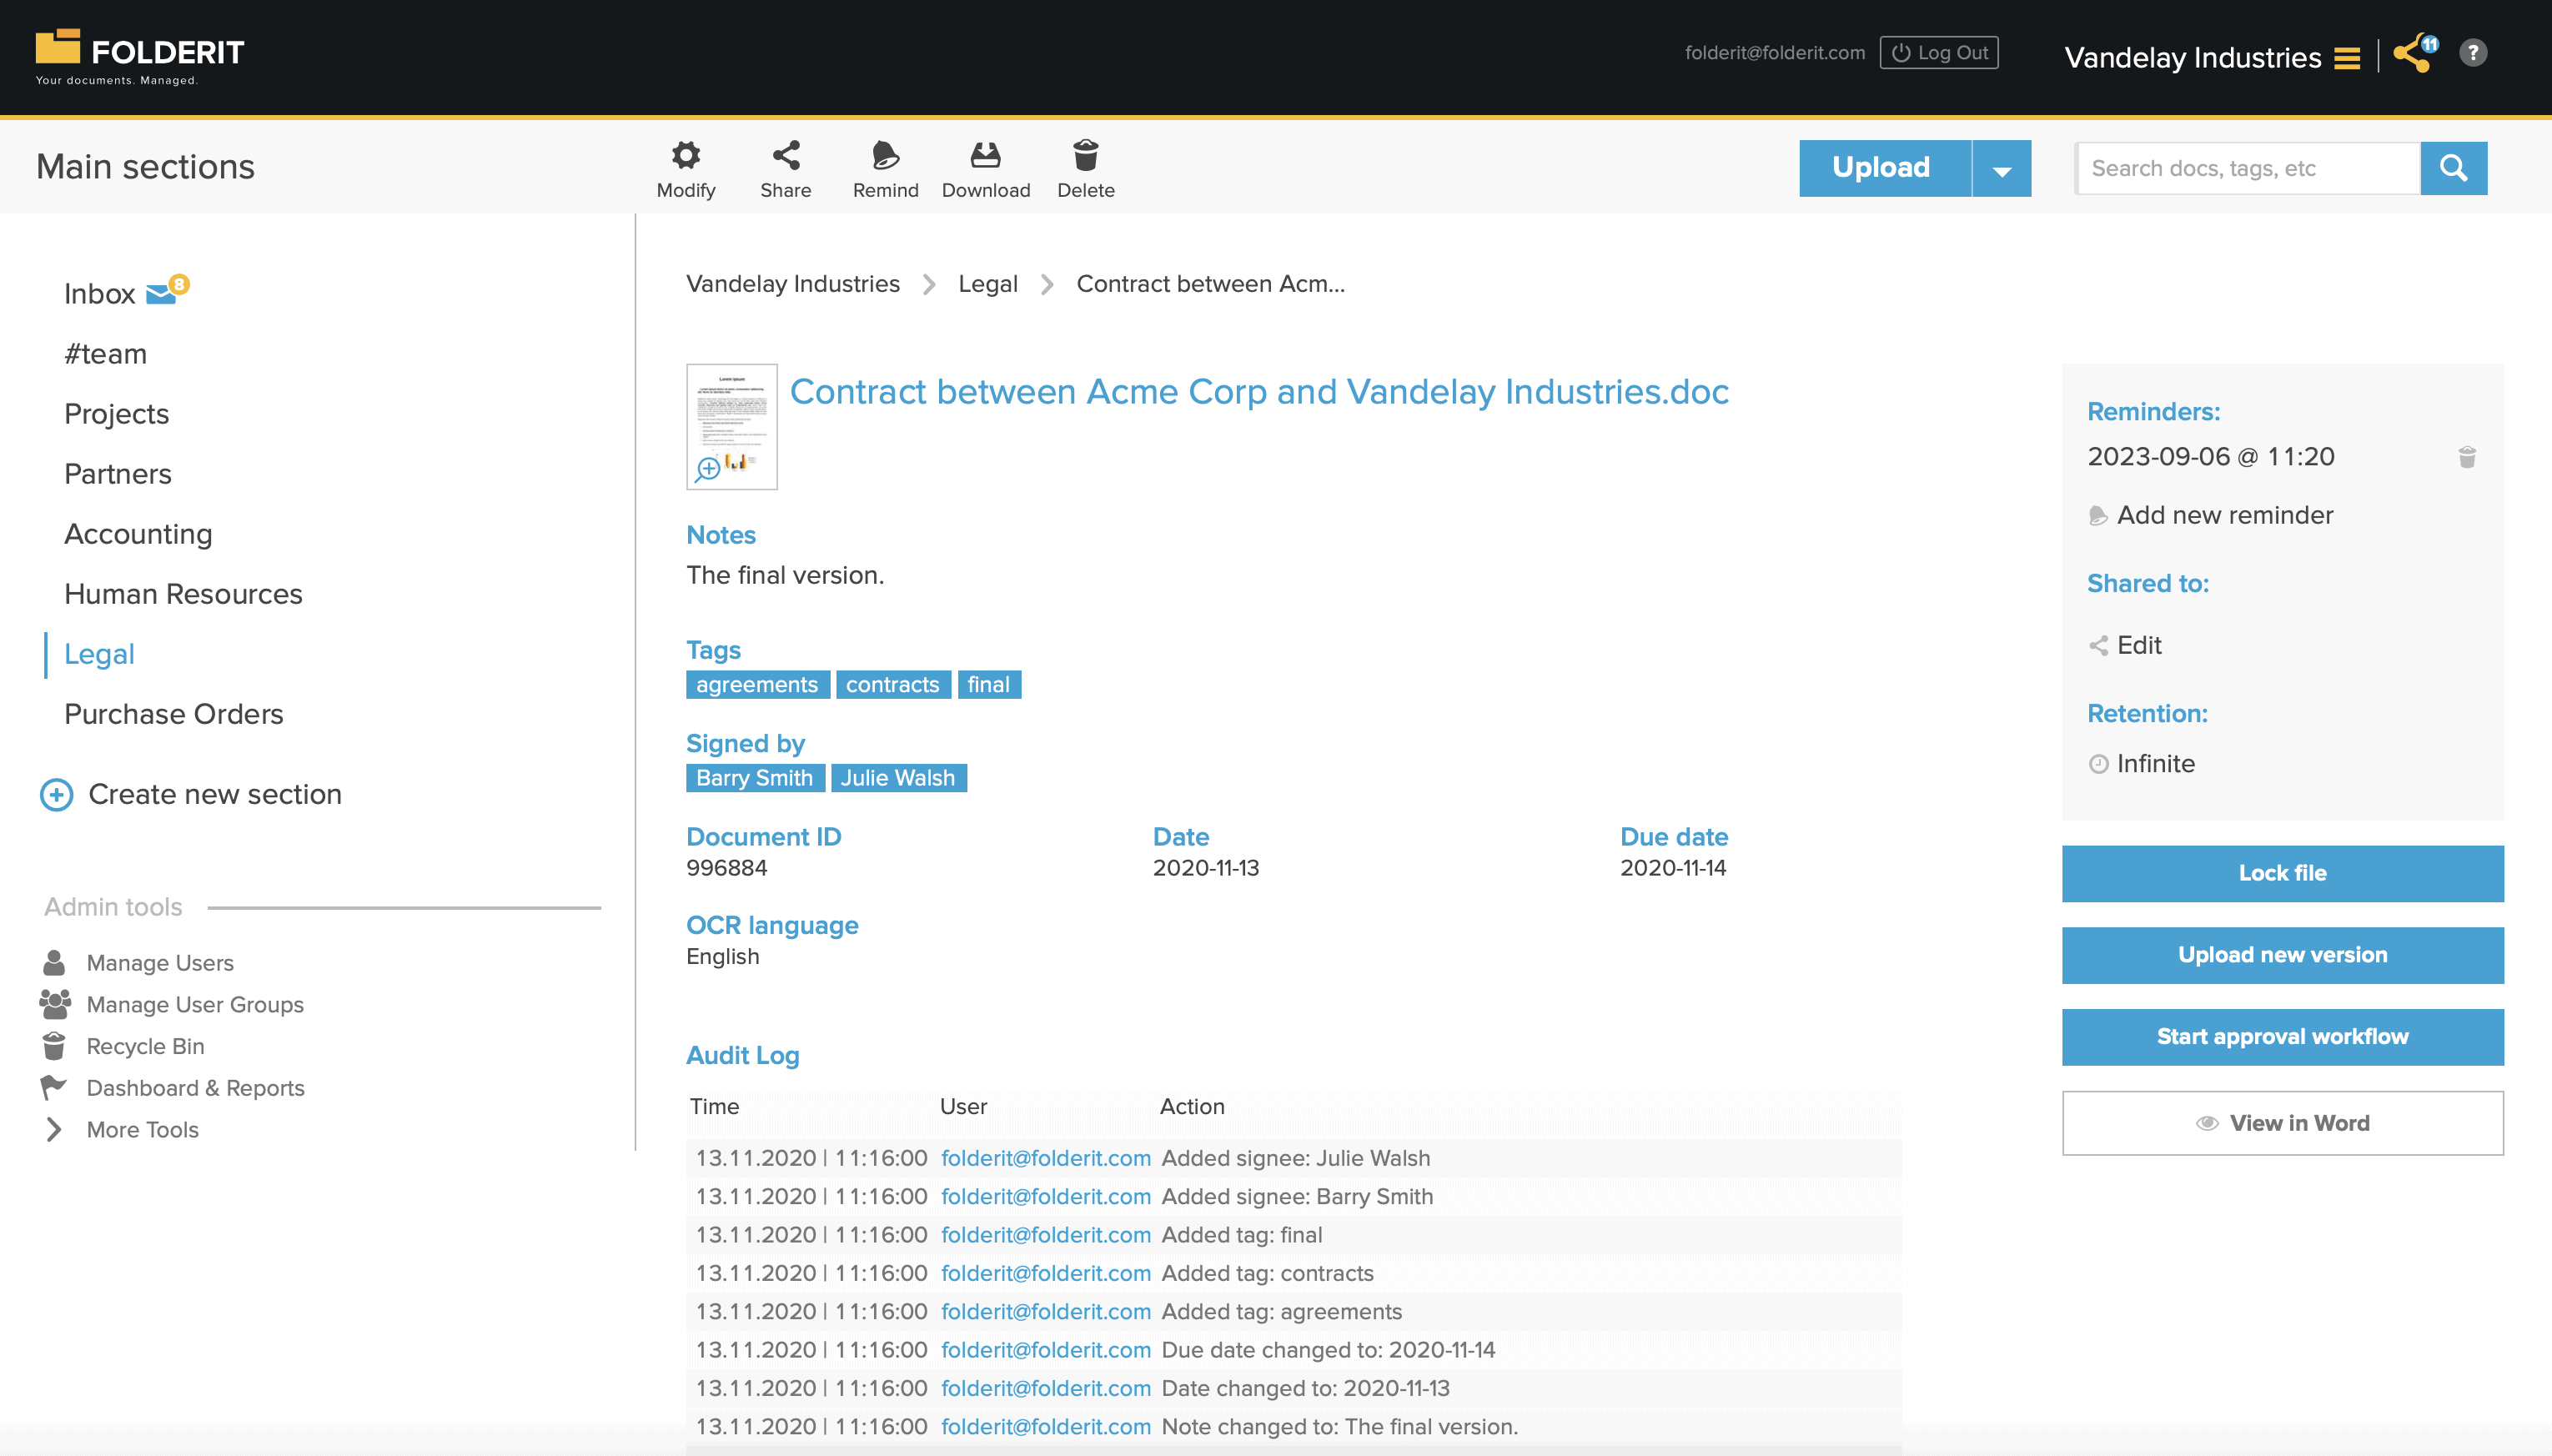Click the agreements tag

click(x=757, y=685)
